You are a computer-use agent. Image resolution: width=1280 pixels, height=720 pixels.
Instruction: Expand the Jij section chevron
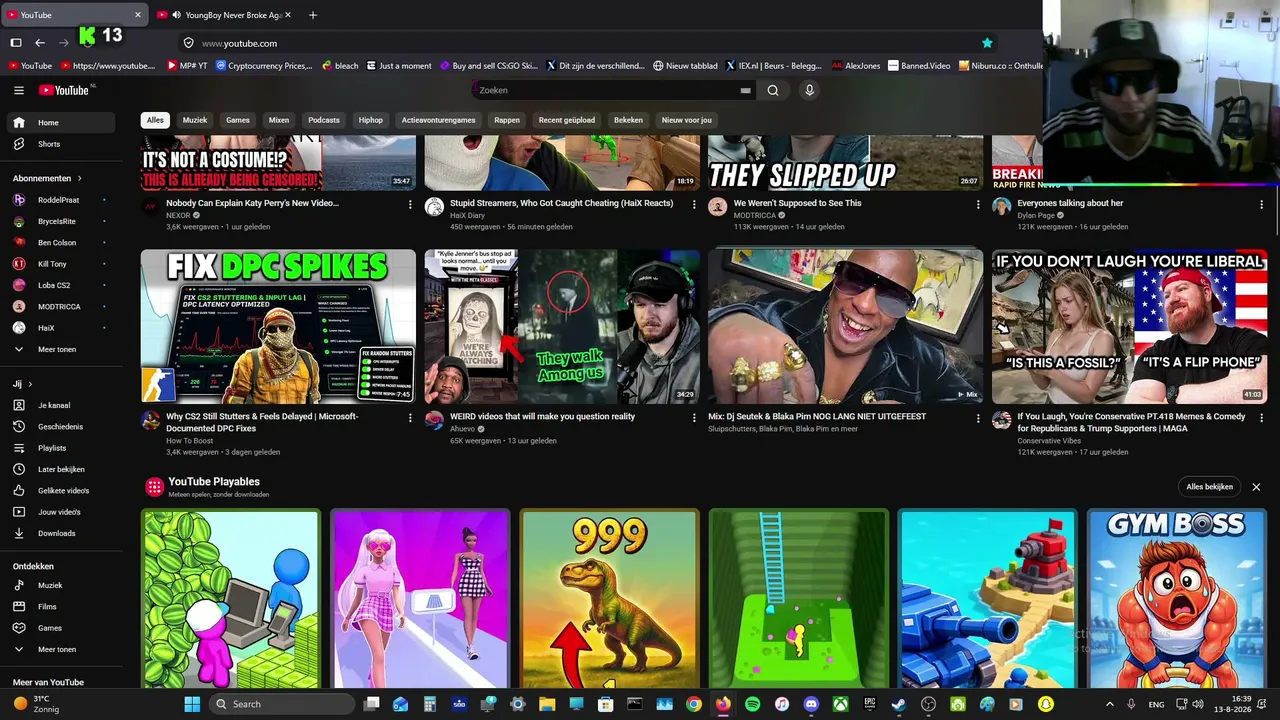(x=30, y=384)
